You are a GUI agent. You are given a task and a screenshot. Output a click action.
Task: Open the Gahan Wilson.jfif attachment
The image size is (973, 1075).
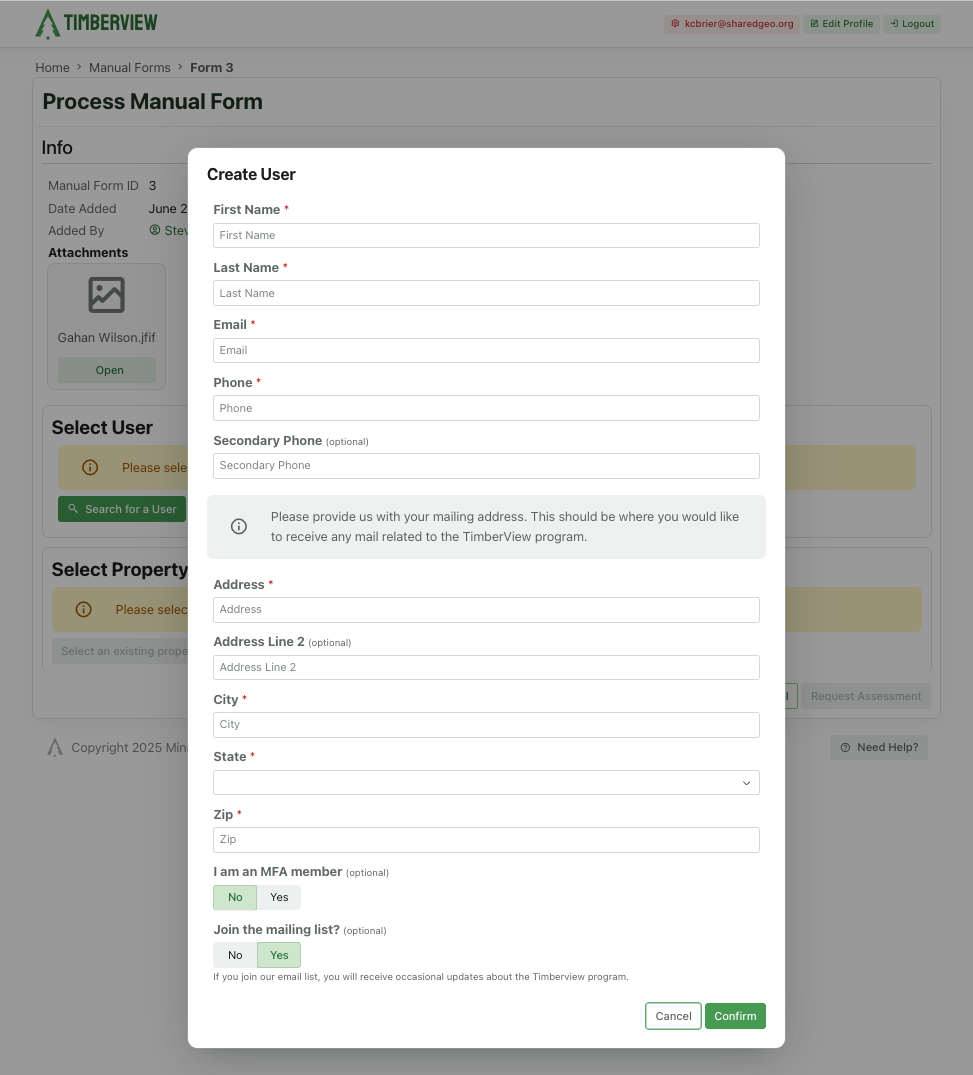point(107,370)
